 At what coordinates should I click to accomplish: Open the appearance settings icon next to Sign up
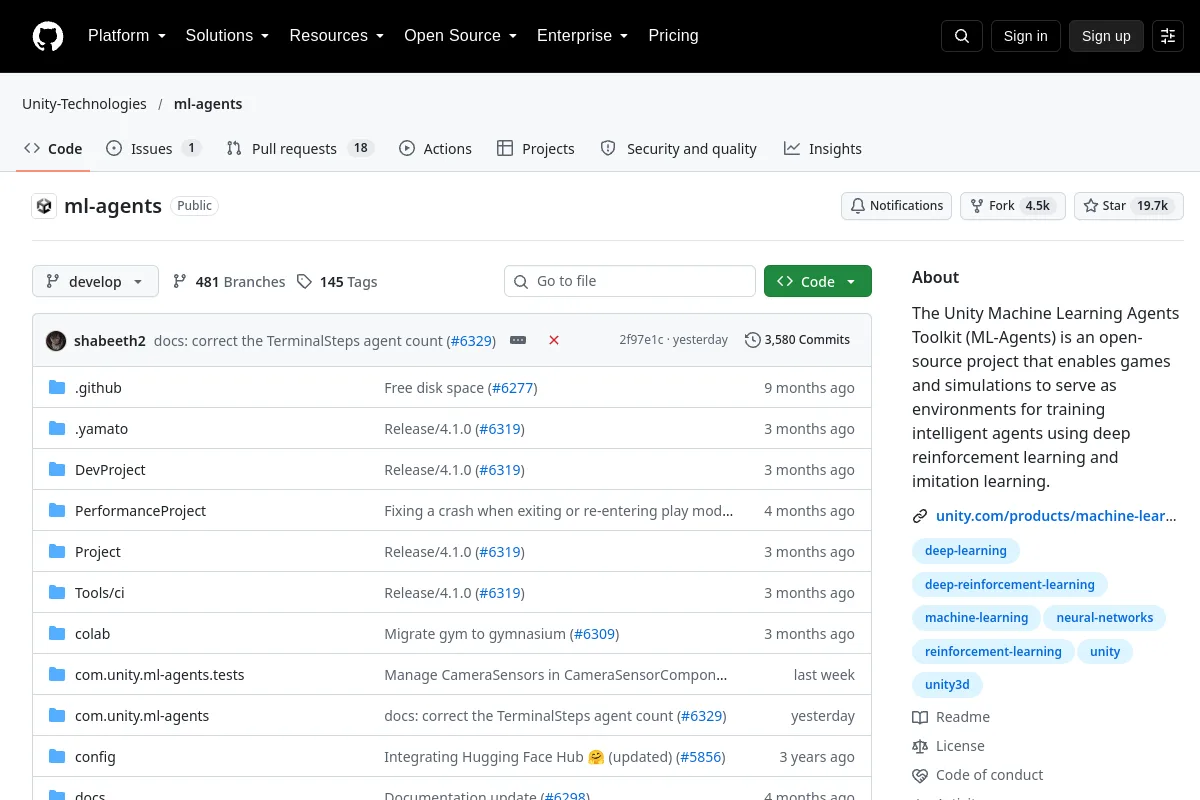point(1168,36)
